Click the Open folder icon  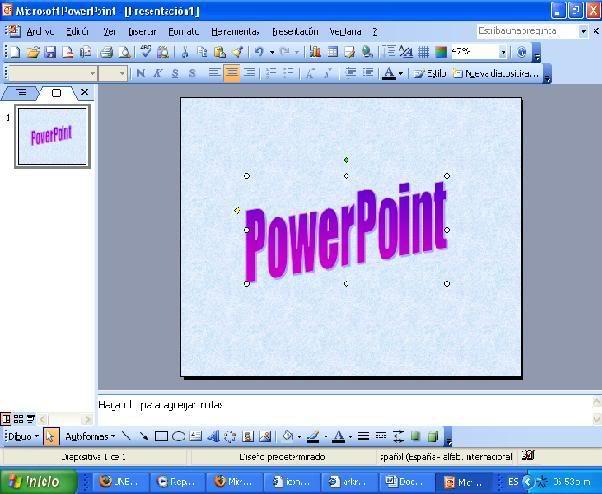tap(33, 52)
